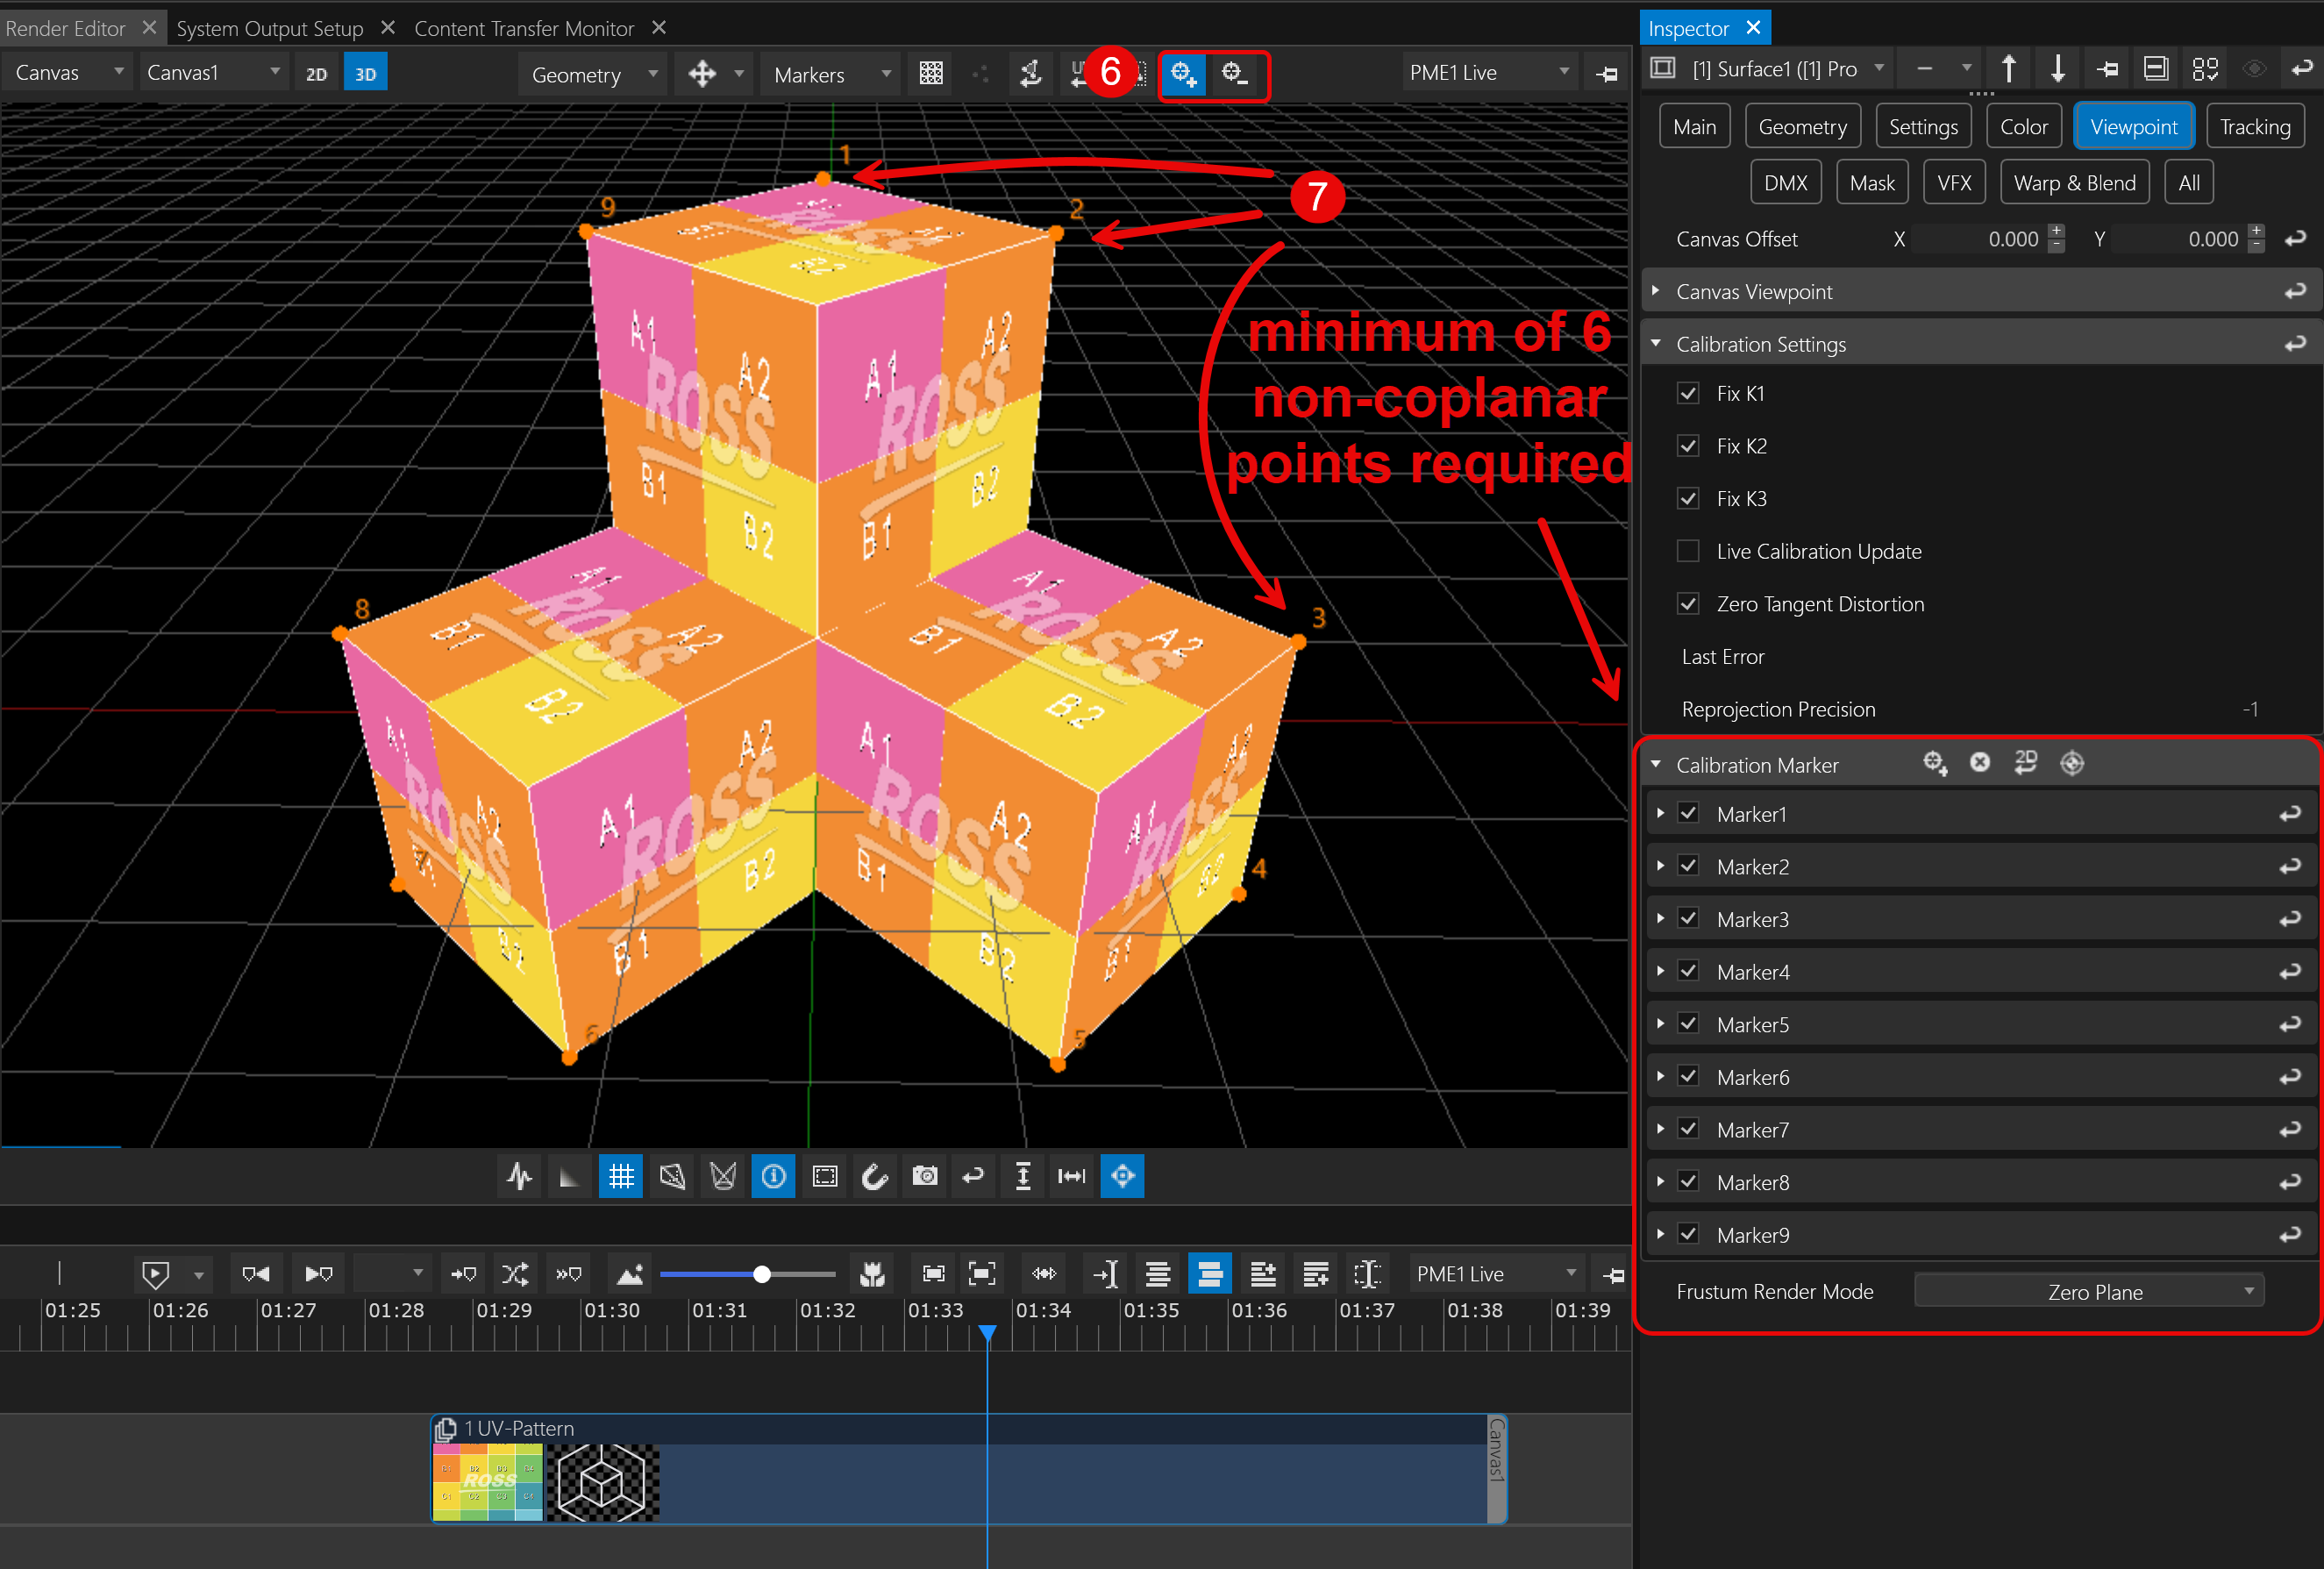Uncheck the Fix K1 checkbox
Viewport: 2324px width, 1569px height.
1688,393
